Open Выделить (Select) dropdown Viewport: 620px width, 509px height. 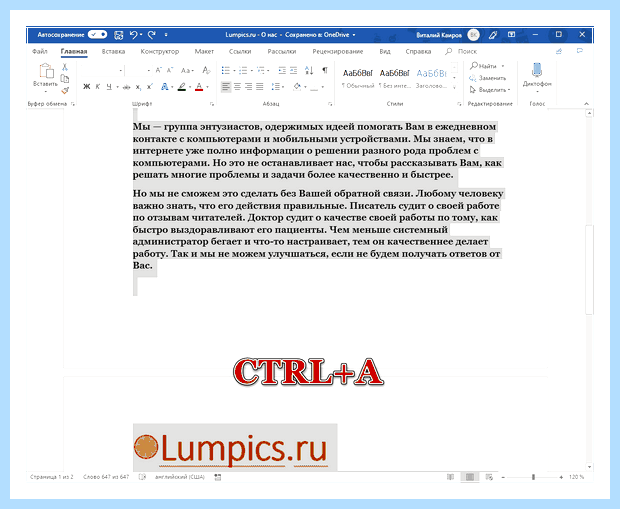point(490,90)
